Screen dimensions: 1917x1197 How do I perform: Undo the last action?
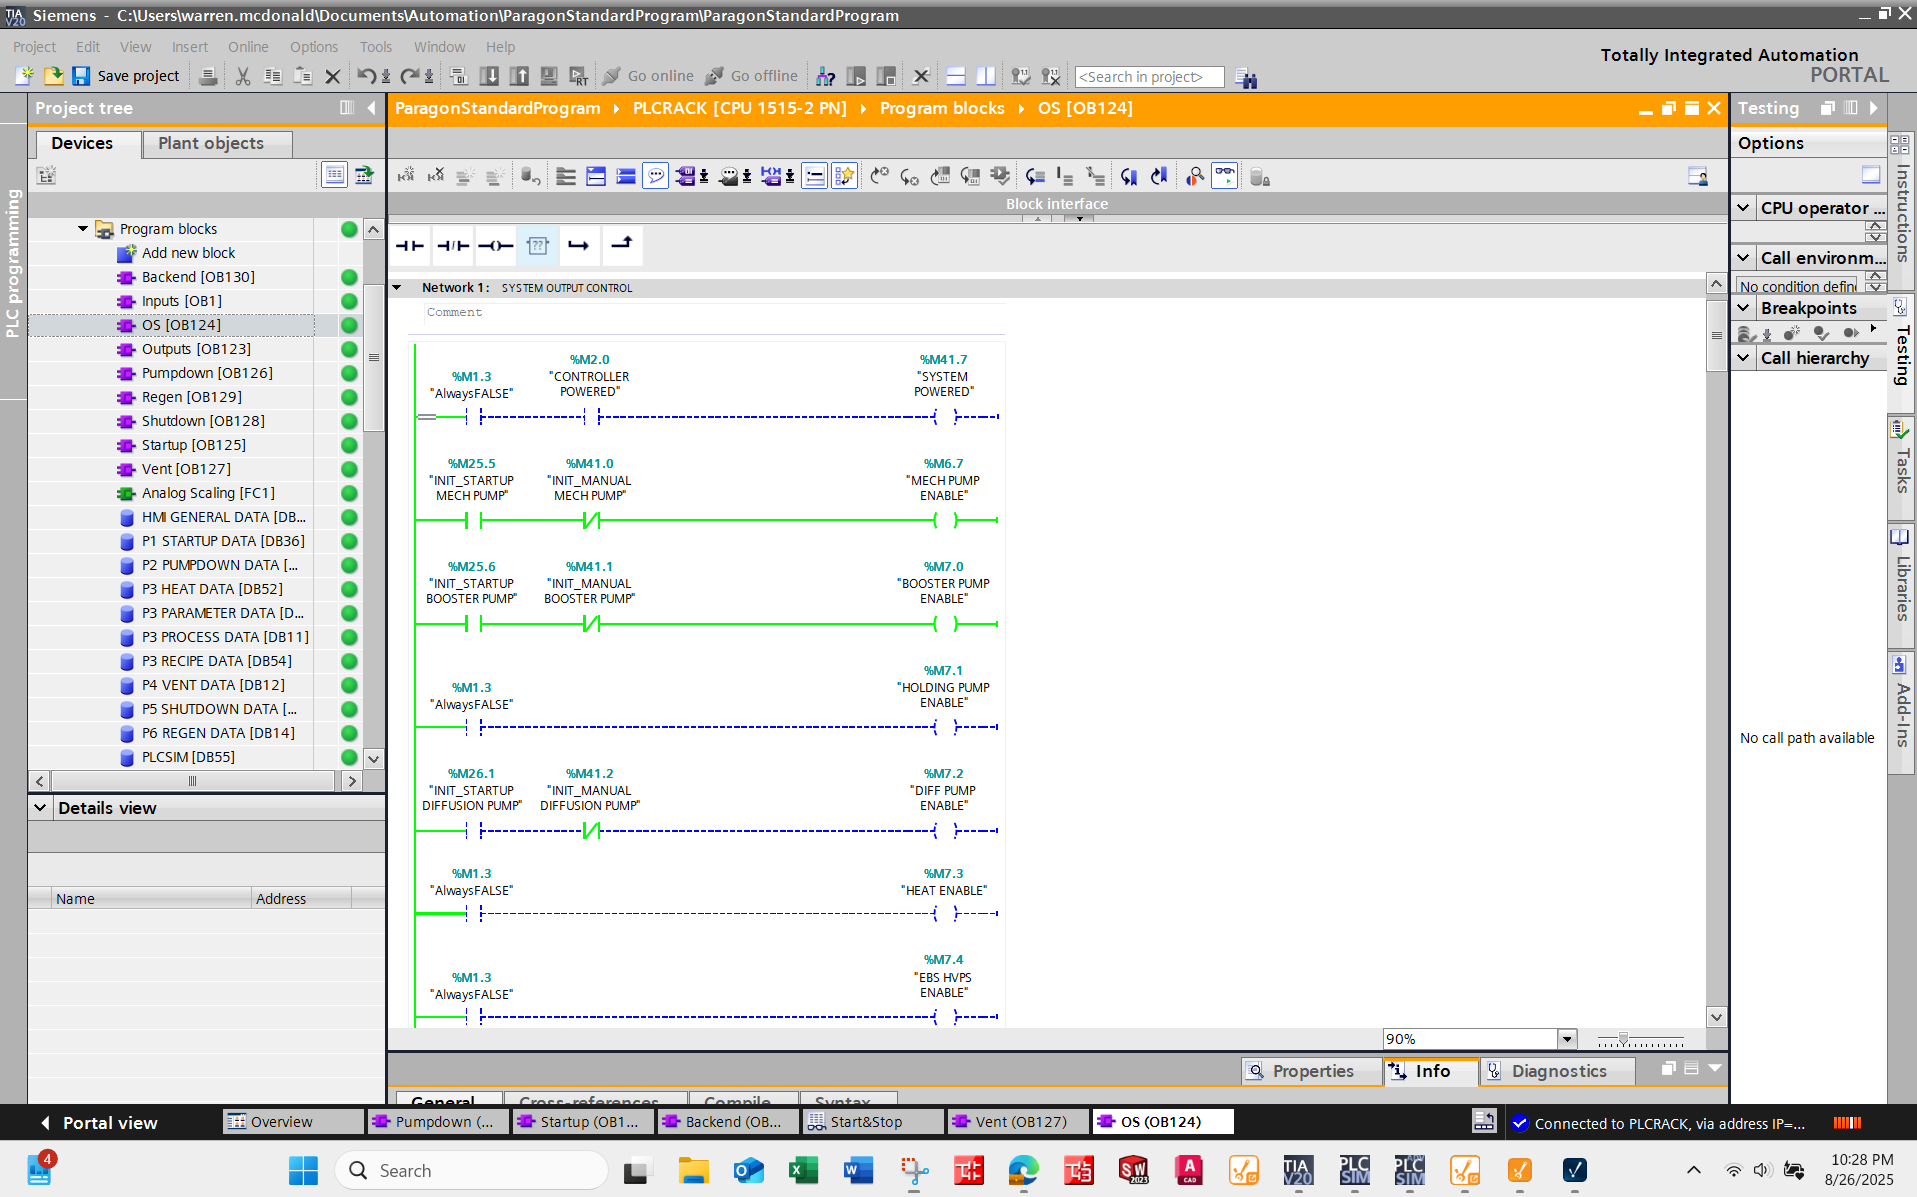(x=366, y=76)
